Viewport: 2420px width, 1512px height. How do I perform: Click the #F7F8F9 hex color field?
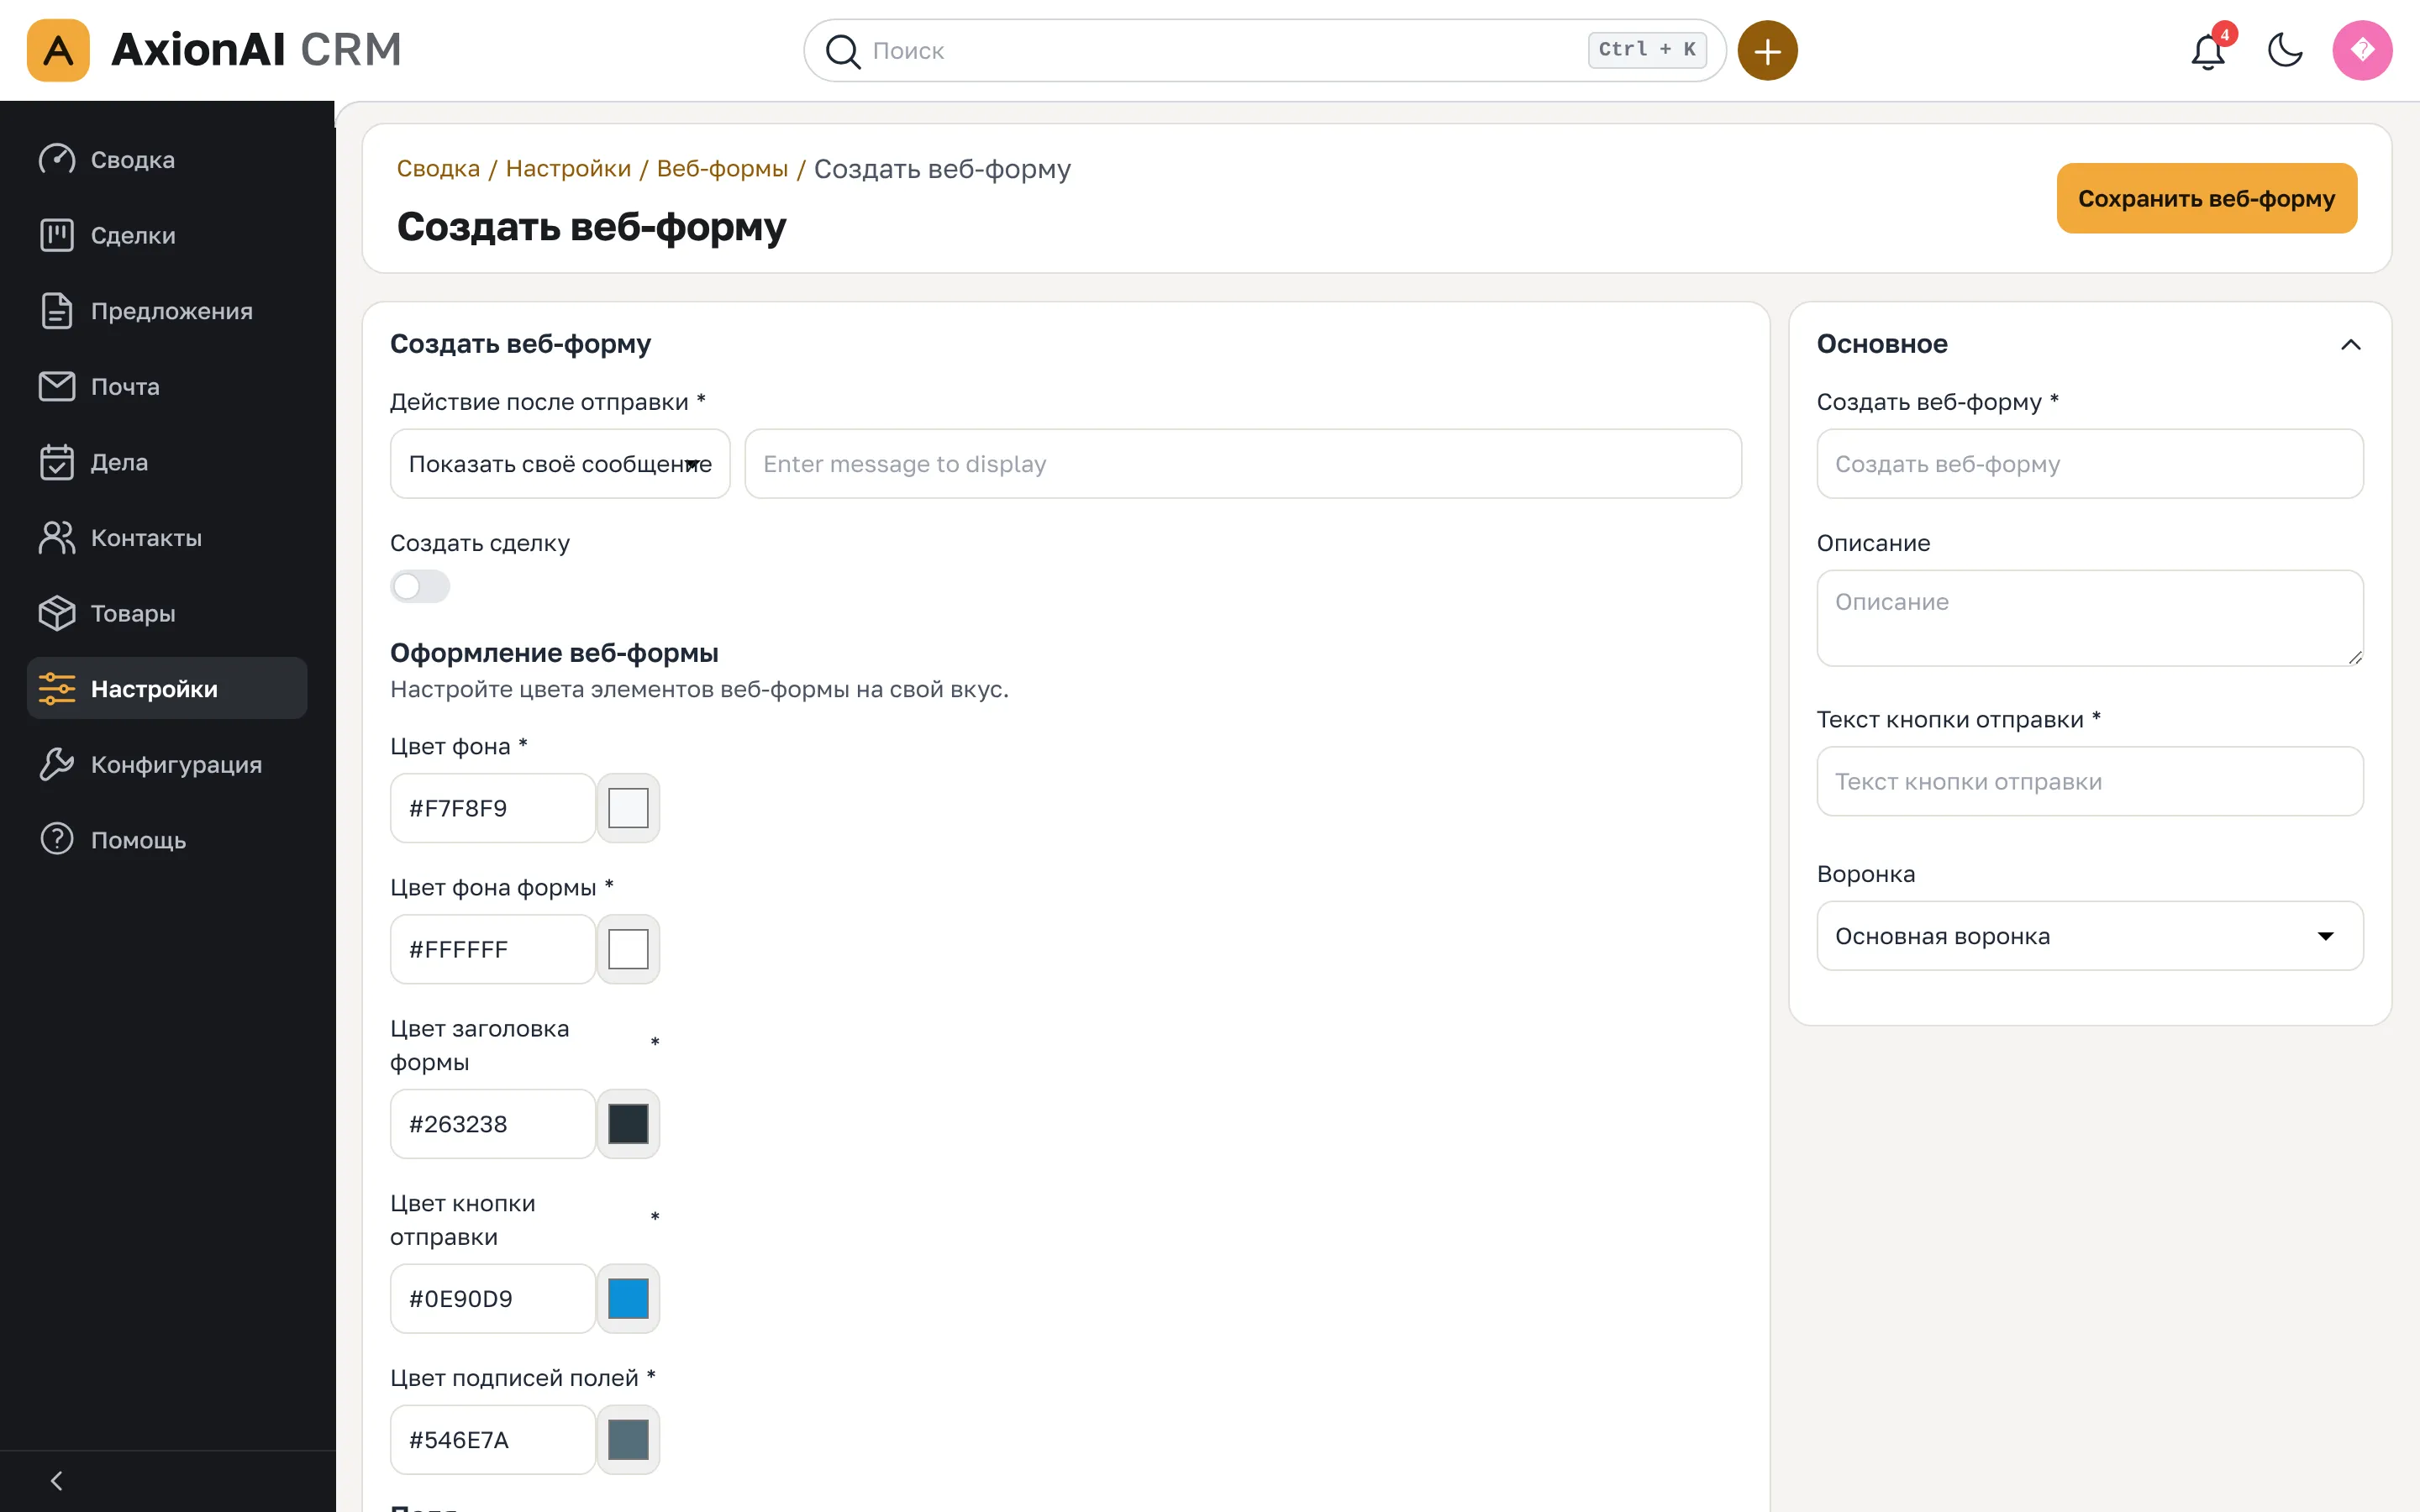[x=493, y=808]
